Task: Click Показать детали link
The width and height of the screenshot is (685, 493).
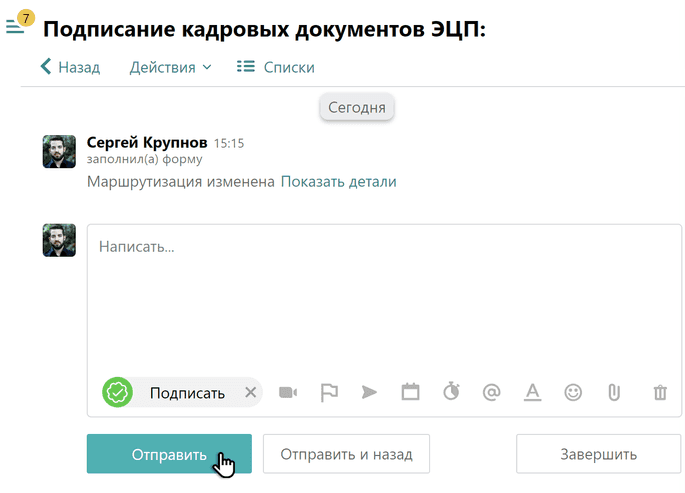Action: click(338, 182)
